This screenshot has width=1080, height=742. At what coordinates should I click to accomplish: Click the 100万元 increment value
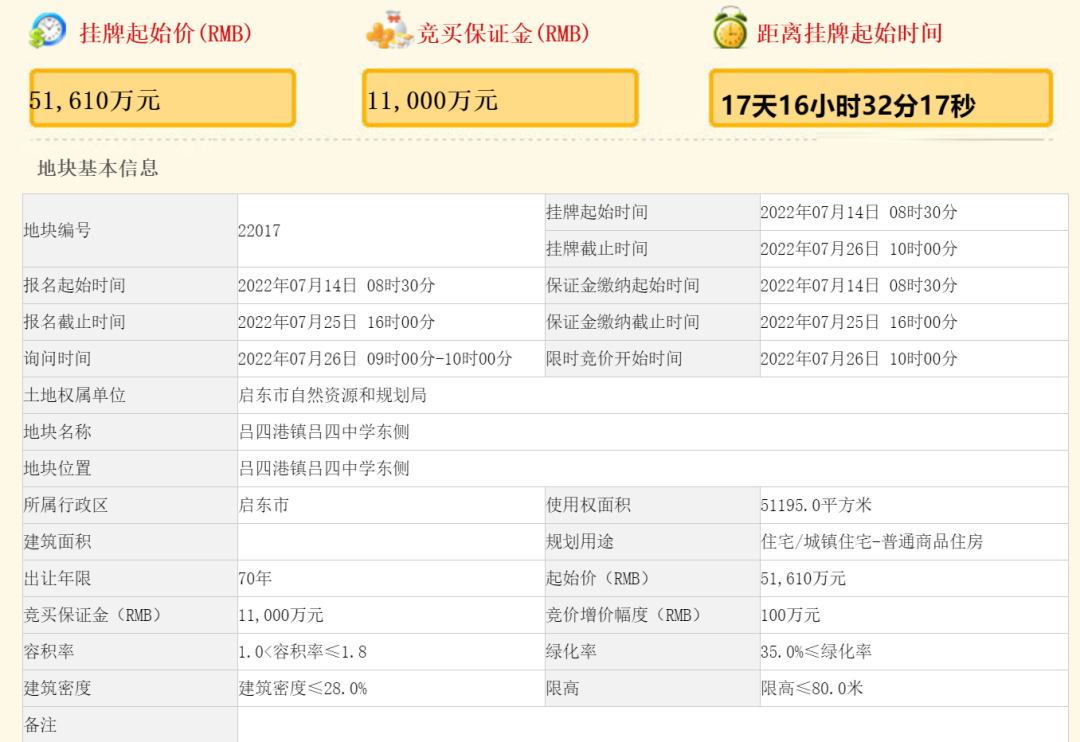coord(791,615)
